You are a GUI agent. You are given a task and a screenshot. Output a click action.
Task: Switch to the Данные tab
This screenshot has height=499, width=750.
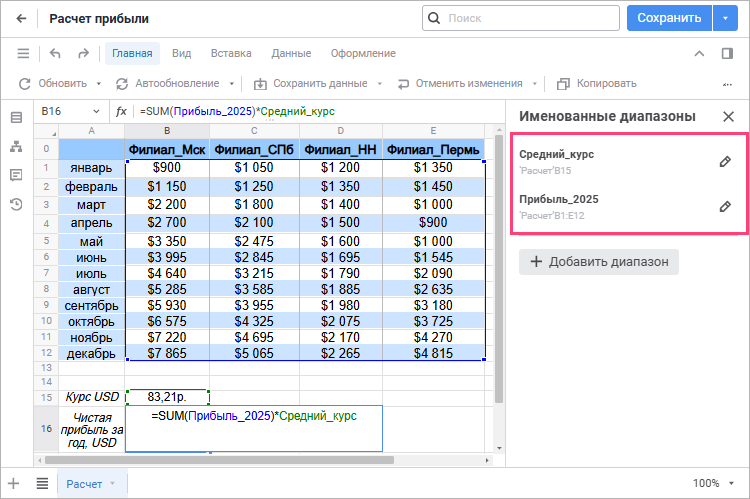click(x=291, y=53)
